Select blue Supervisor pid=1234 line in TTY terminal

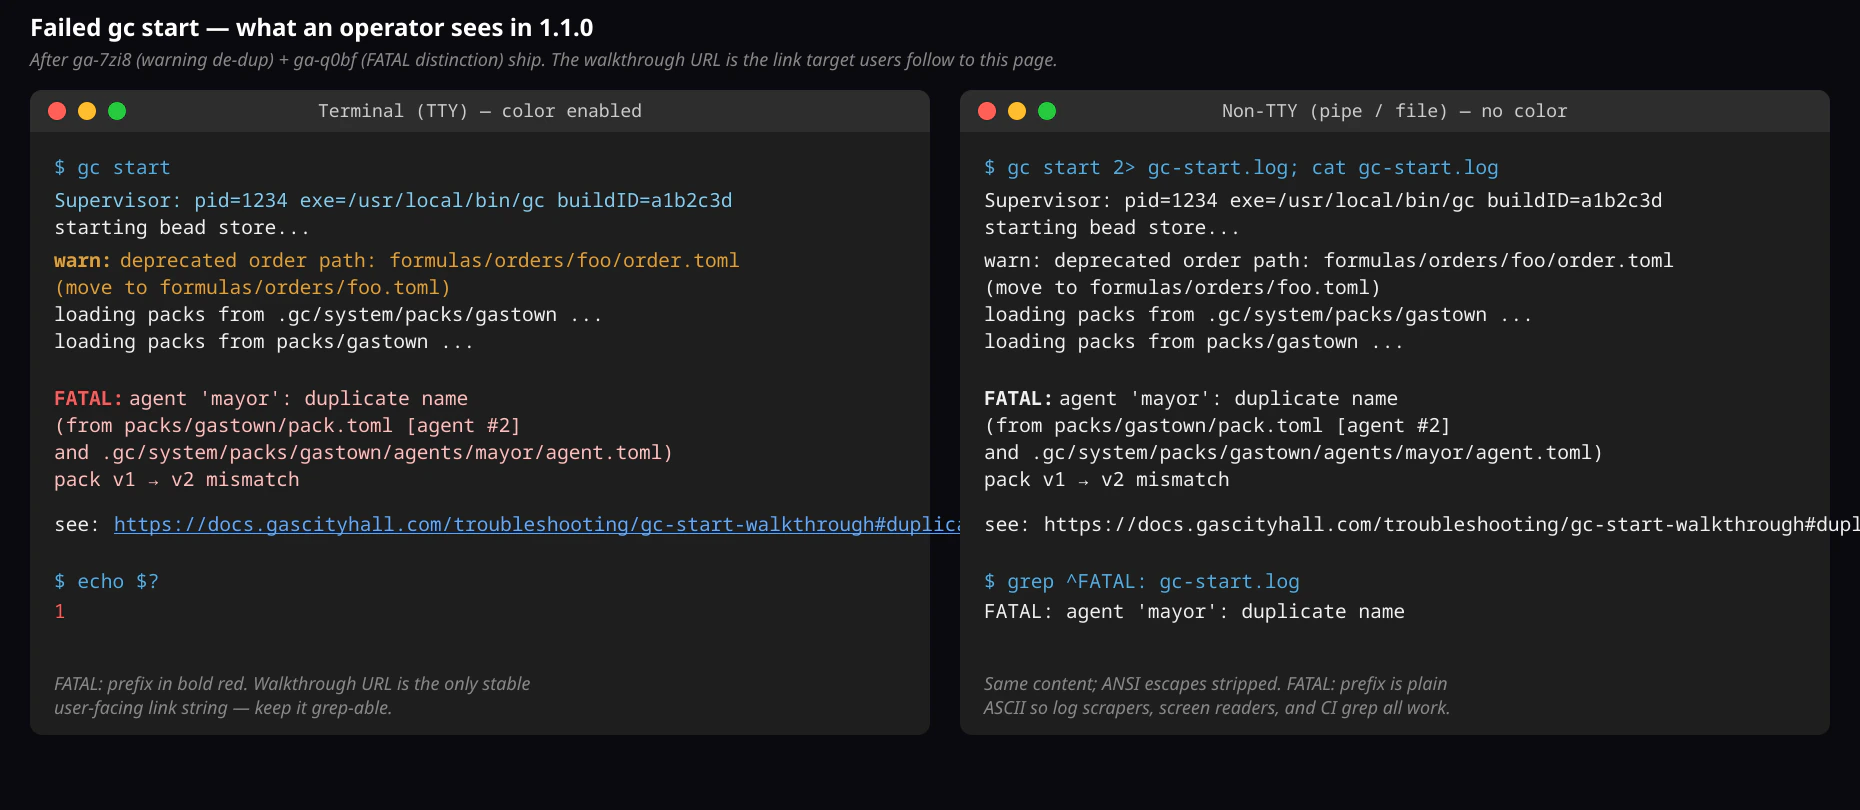click(x=393, y=200)
